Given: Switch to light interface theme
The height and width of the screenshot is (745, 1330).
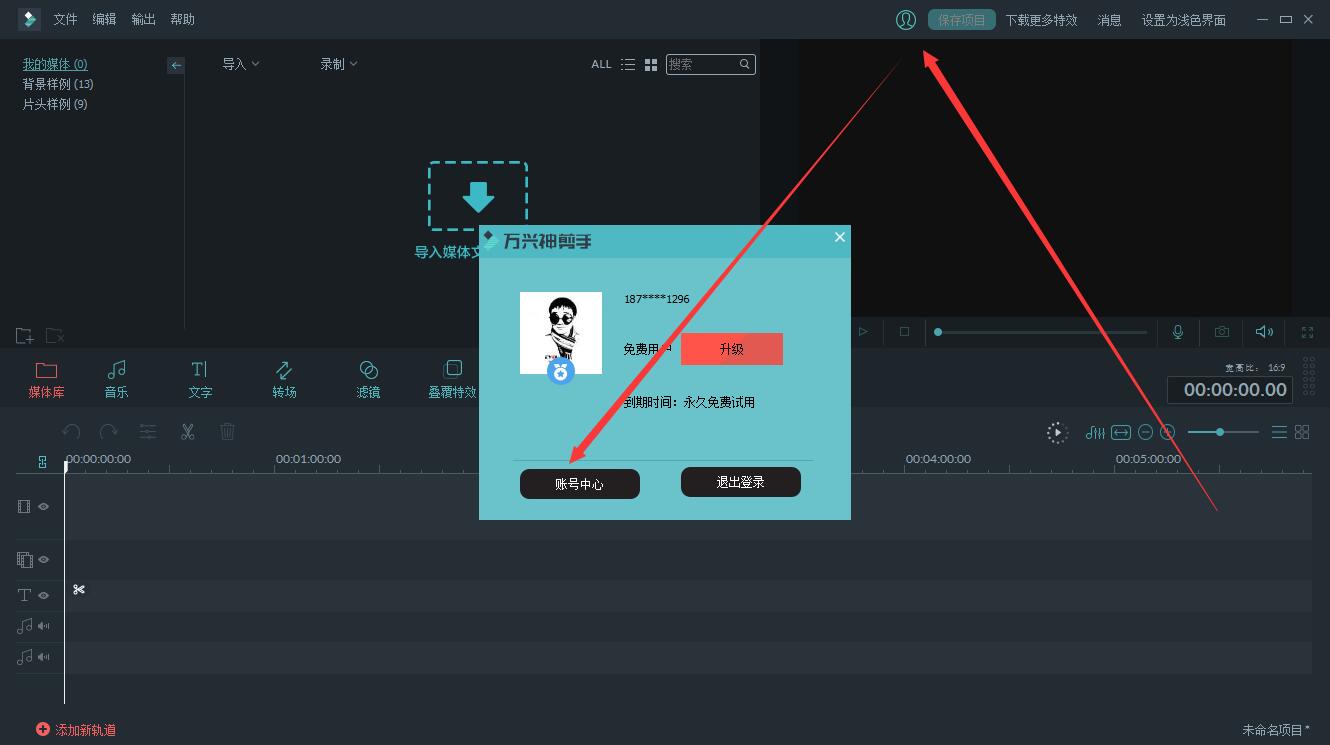Looking at the screenshot, I should point(1184,20).
